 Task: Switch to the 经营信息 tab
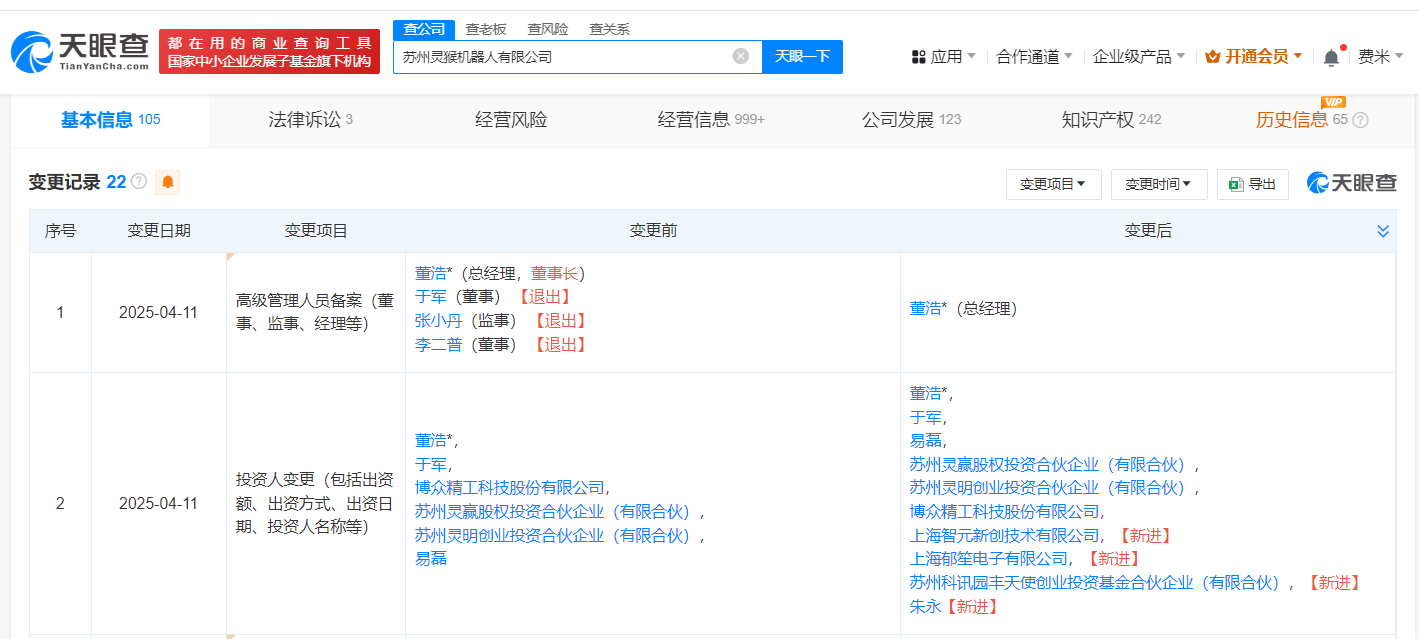[x=711, y=120]
